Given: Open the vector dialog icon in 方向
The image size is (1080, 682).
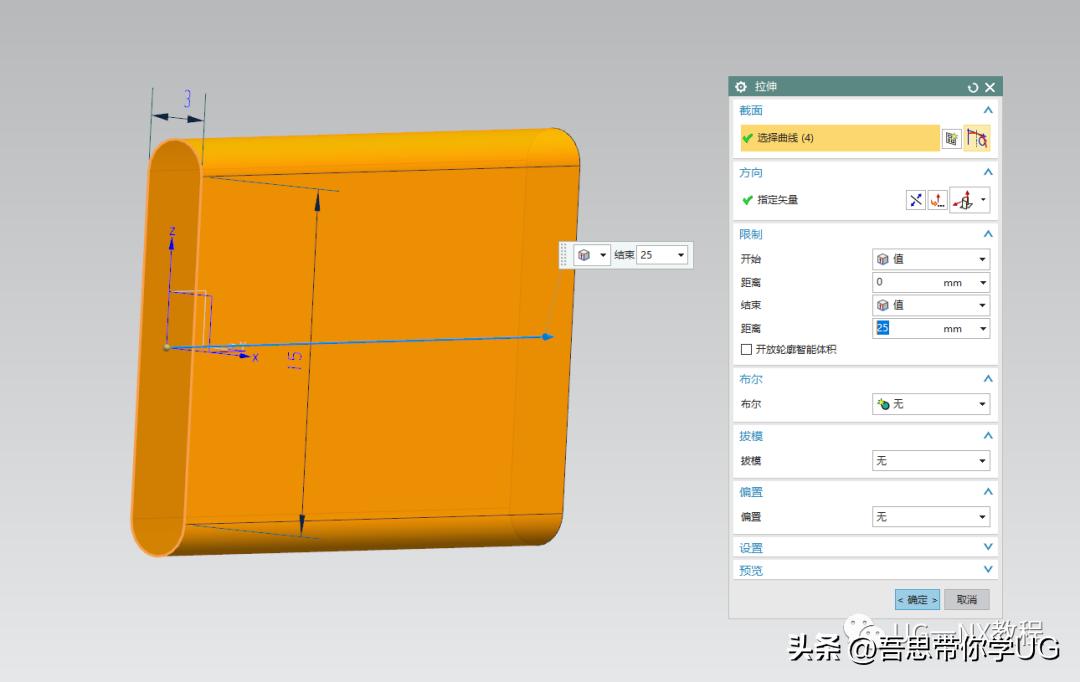Looking at the screenshot, I should pyautogui.click(x=937, y=200).
